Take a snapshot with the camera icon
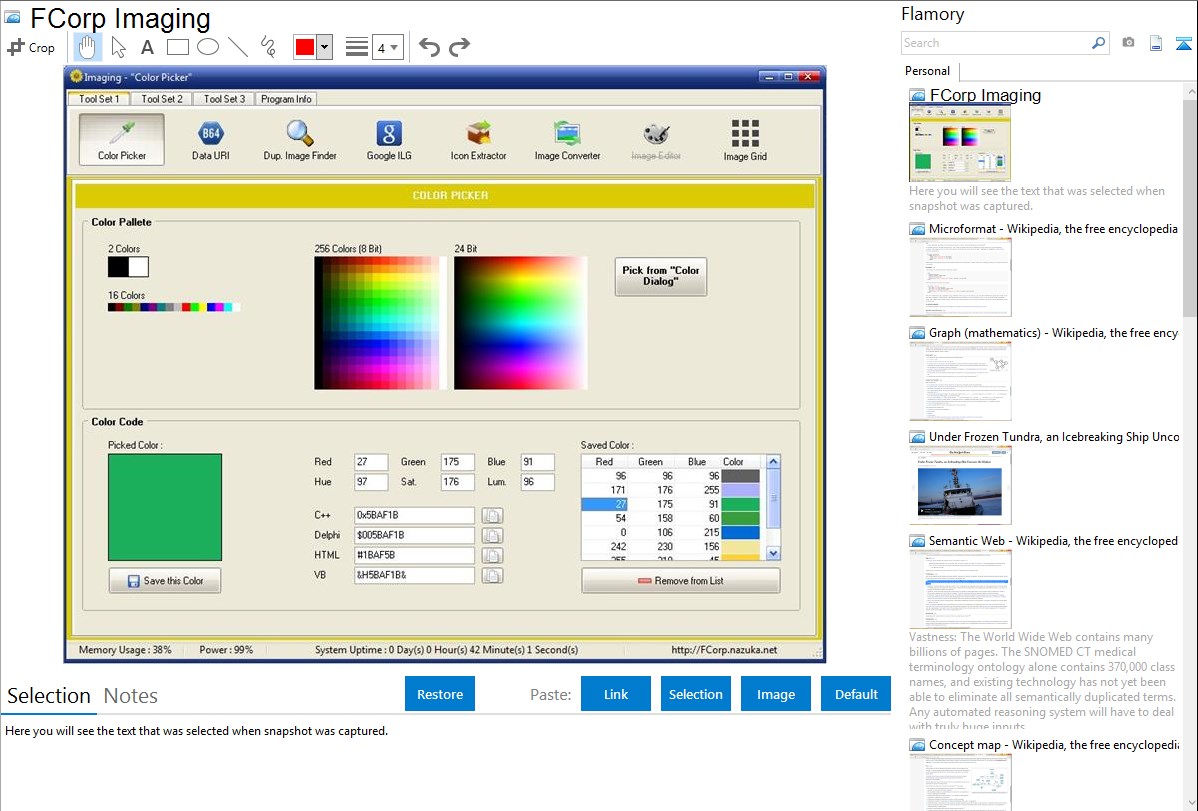The width and height of the screenshot is (1198, 811). [x=1128, y=43]
